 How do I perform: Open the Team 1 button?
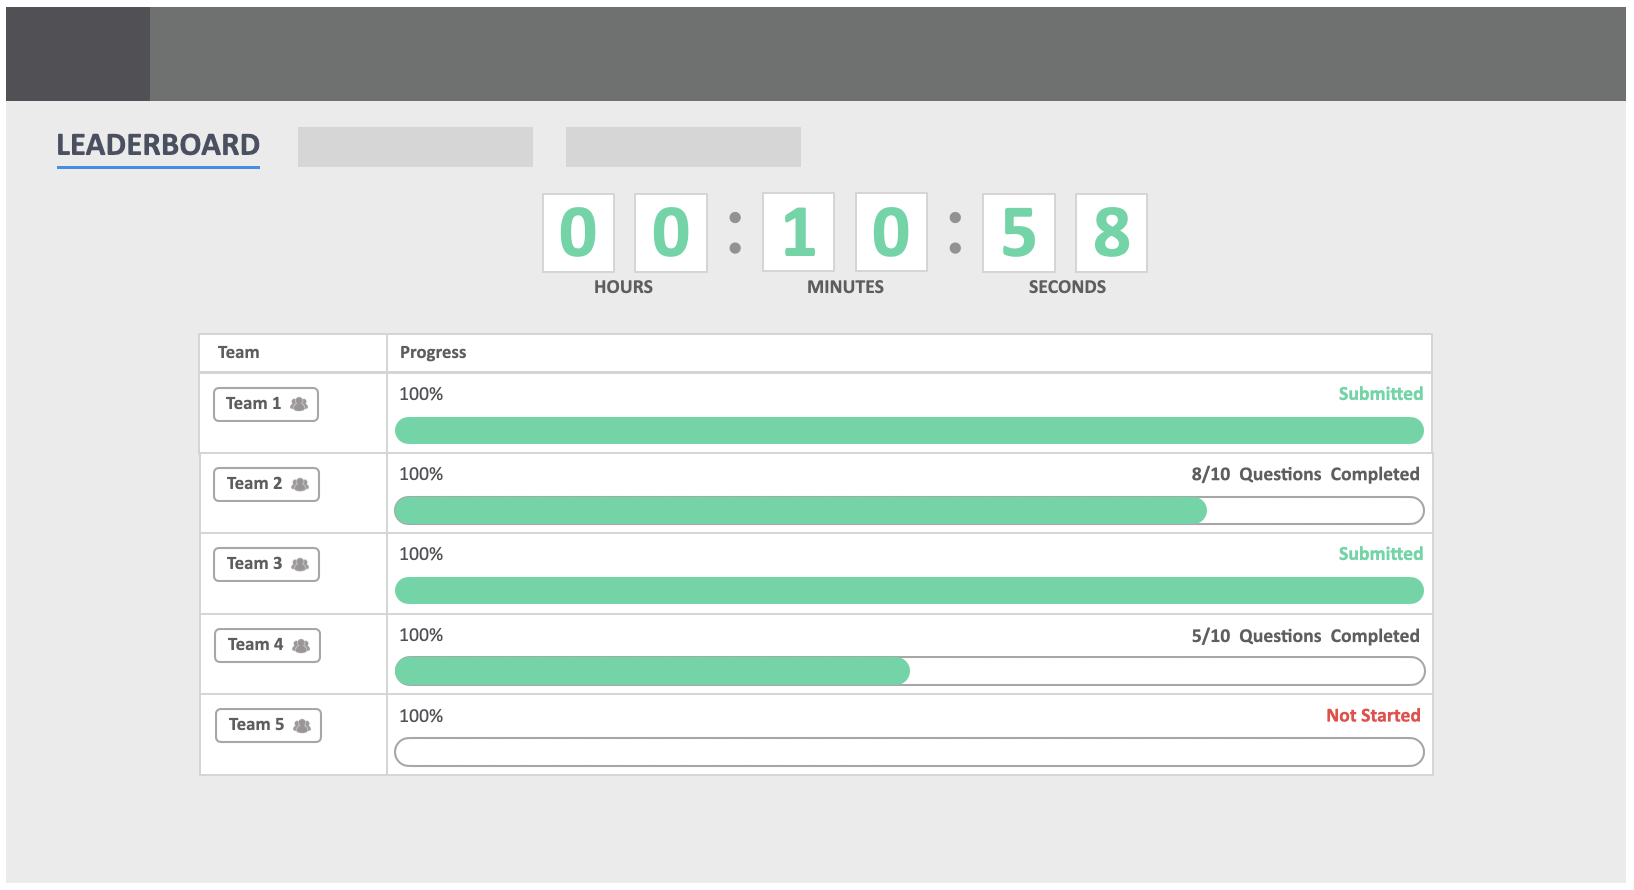[x=266, y=404]
